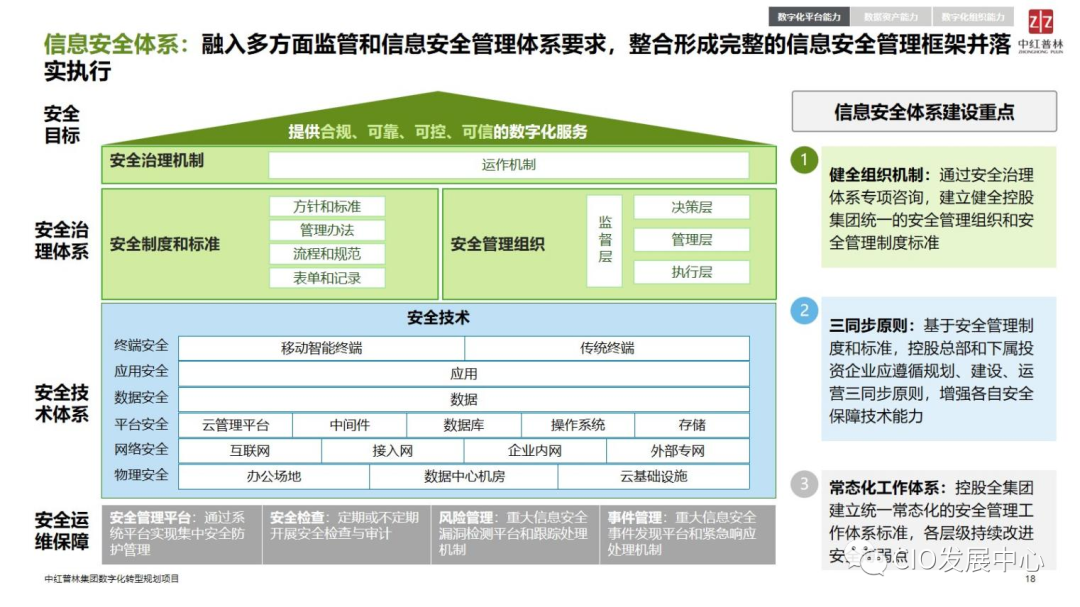This screenshot has height=607, width=1080.
Task: Click the 安全治理体系 side label
Action: pyautogui.click(x=62, y=240)
